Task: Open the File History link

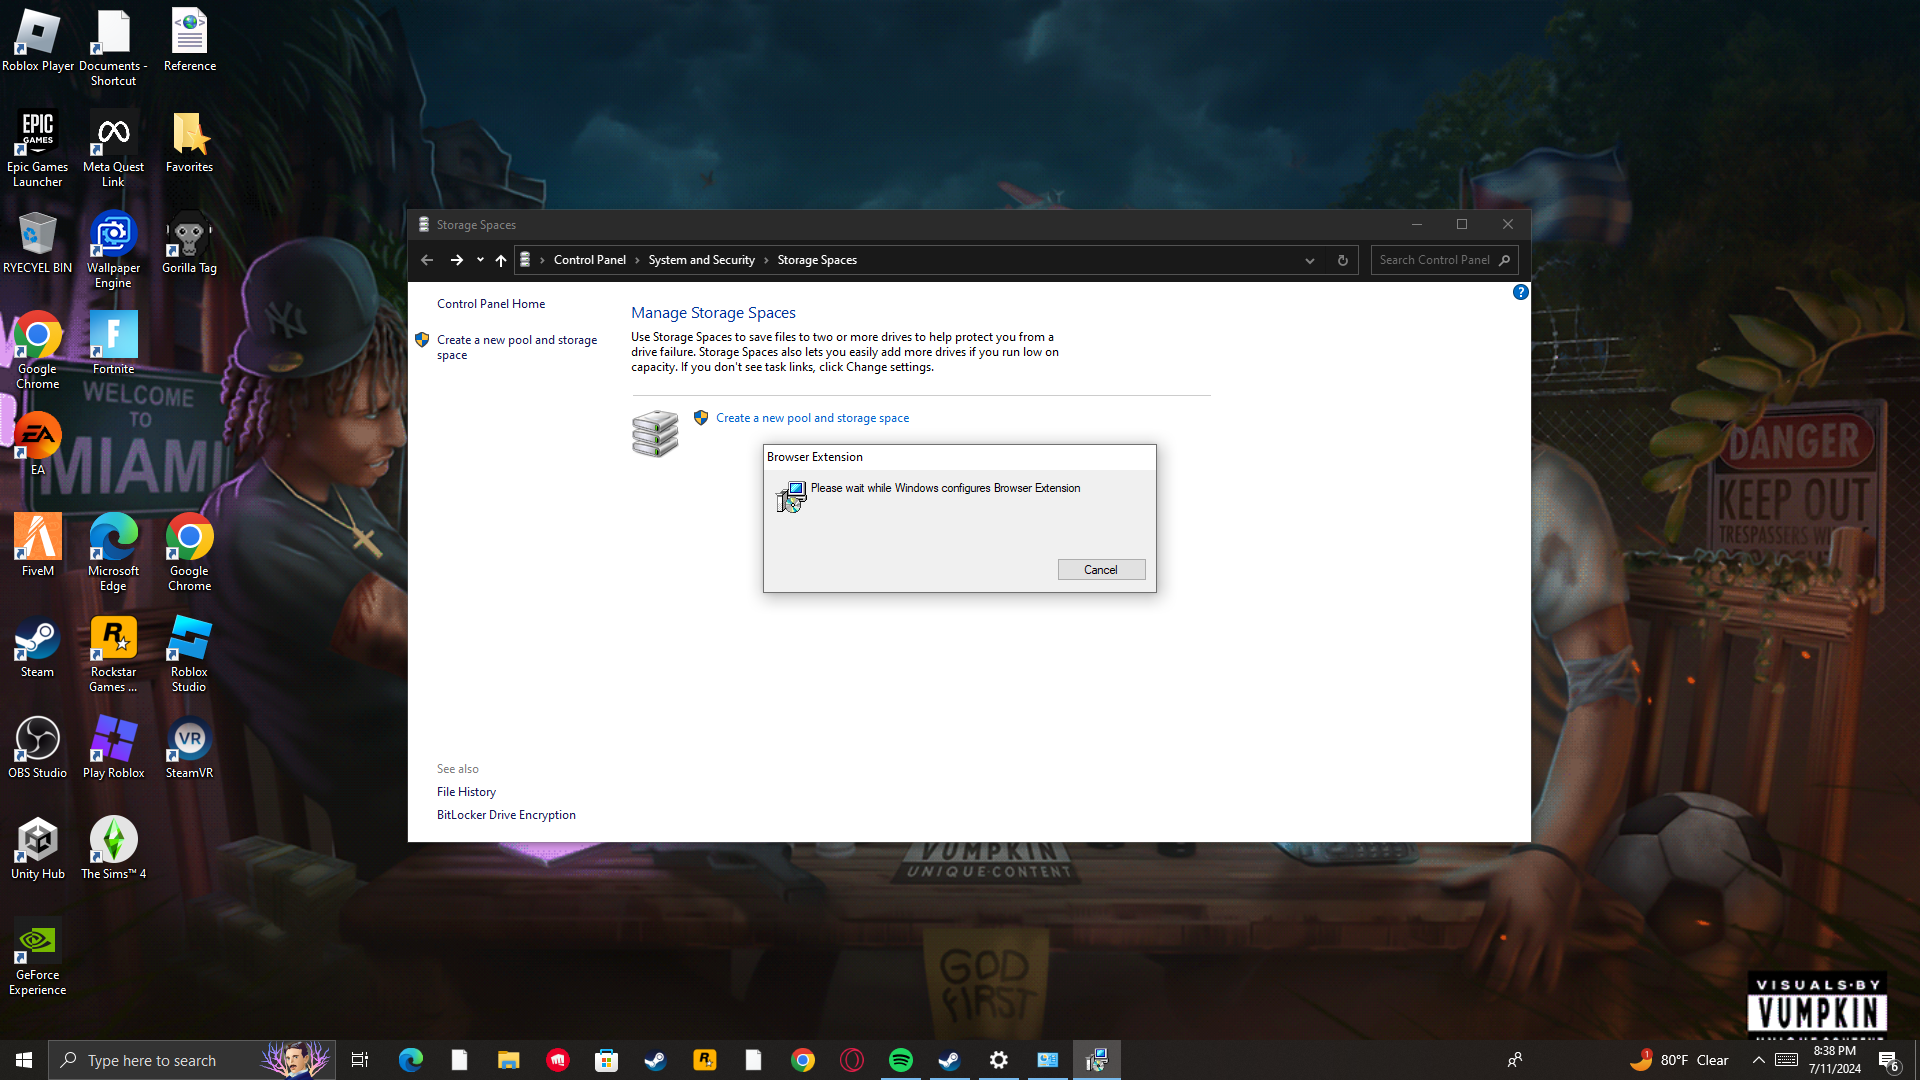Action: pos(466,792)
